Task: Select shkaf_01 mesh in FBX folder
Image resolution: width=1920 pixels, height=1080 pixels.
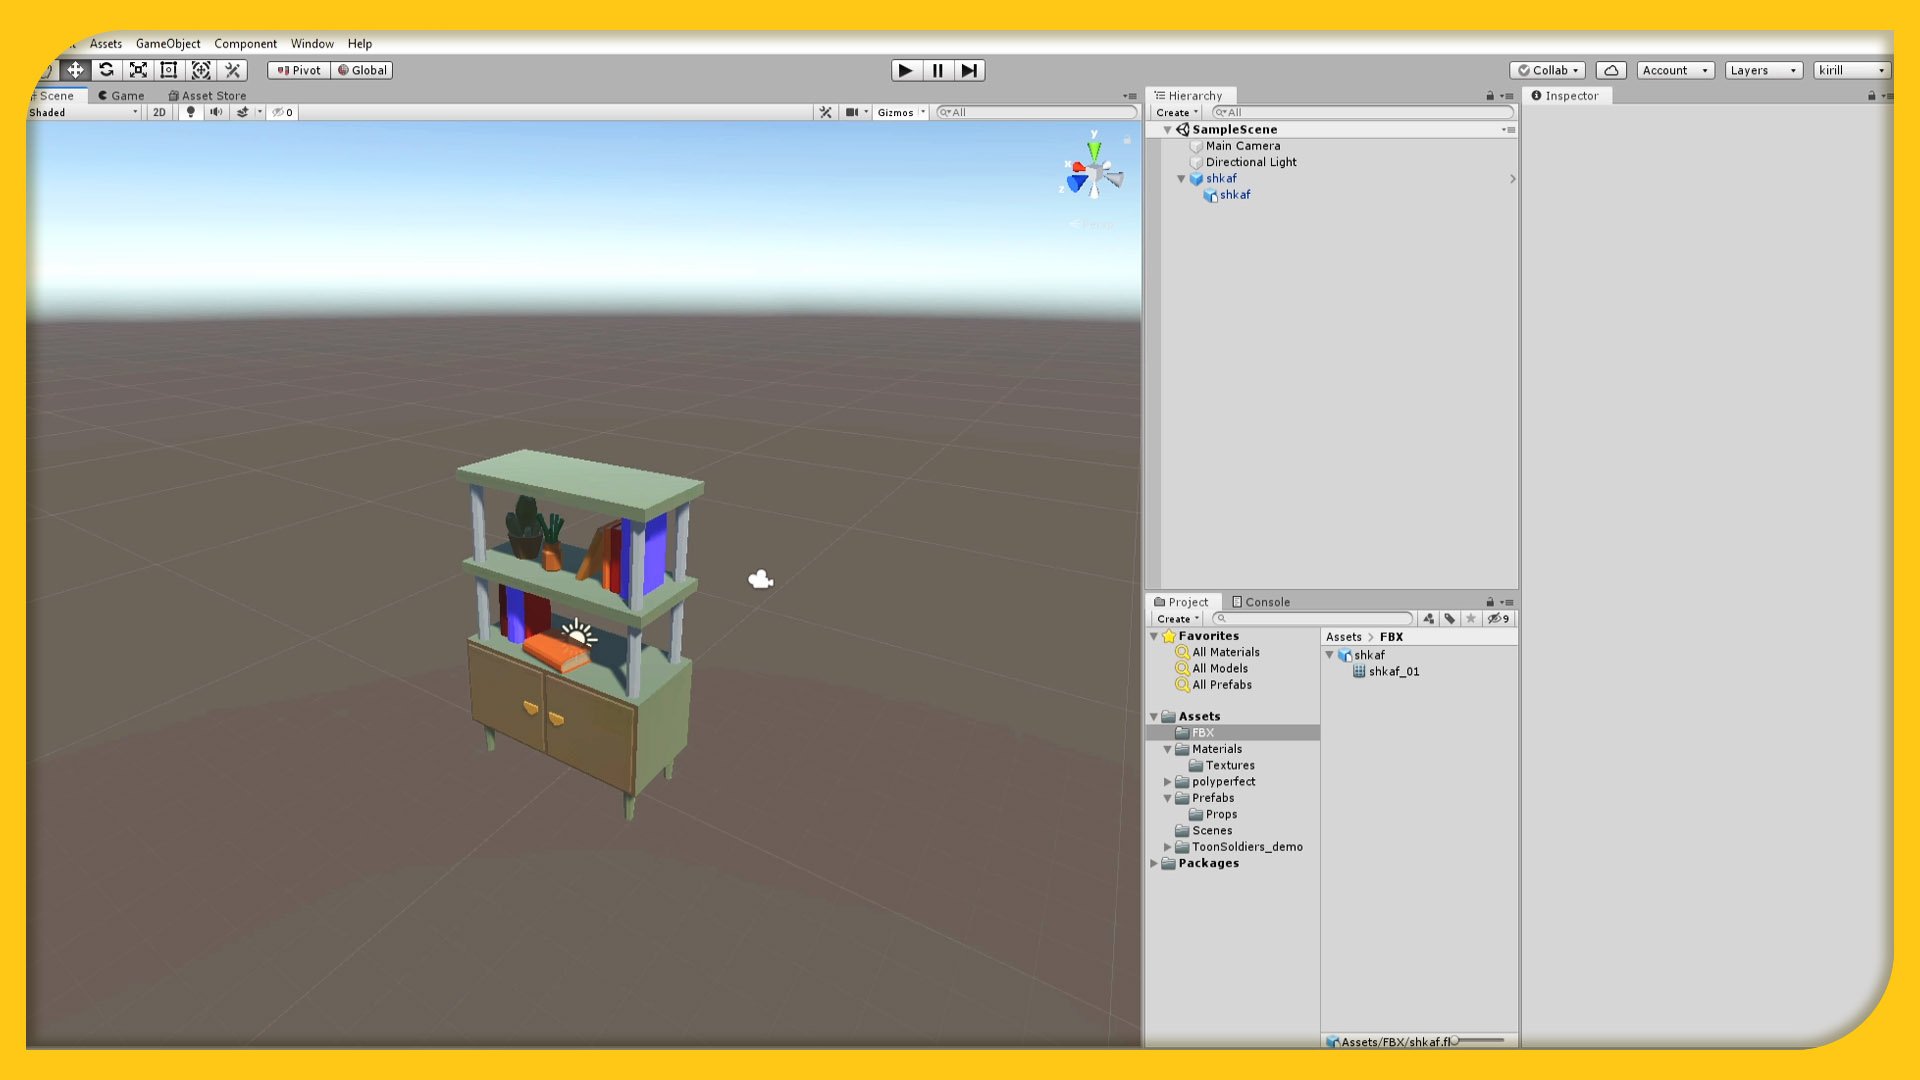Action: 1393,672
